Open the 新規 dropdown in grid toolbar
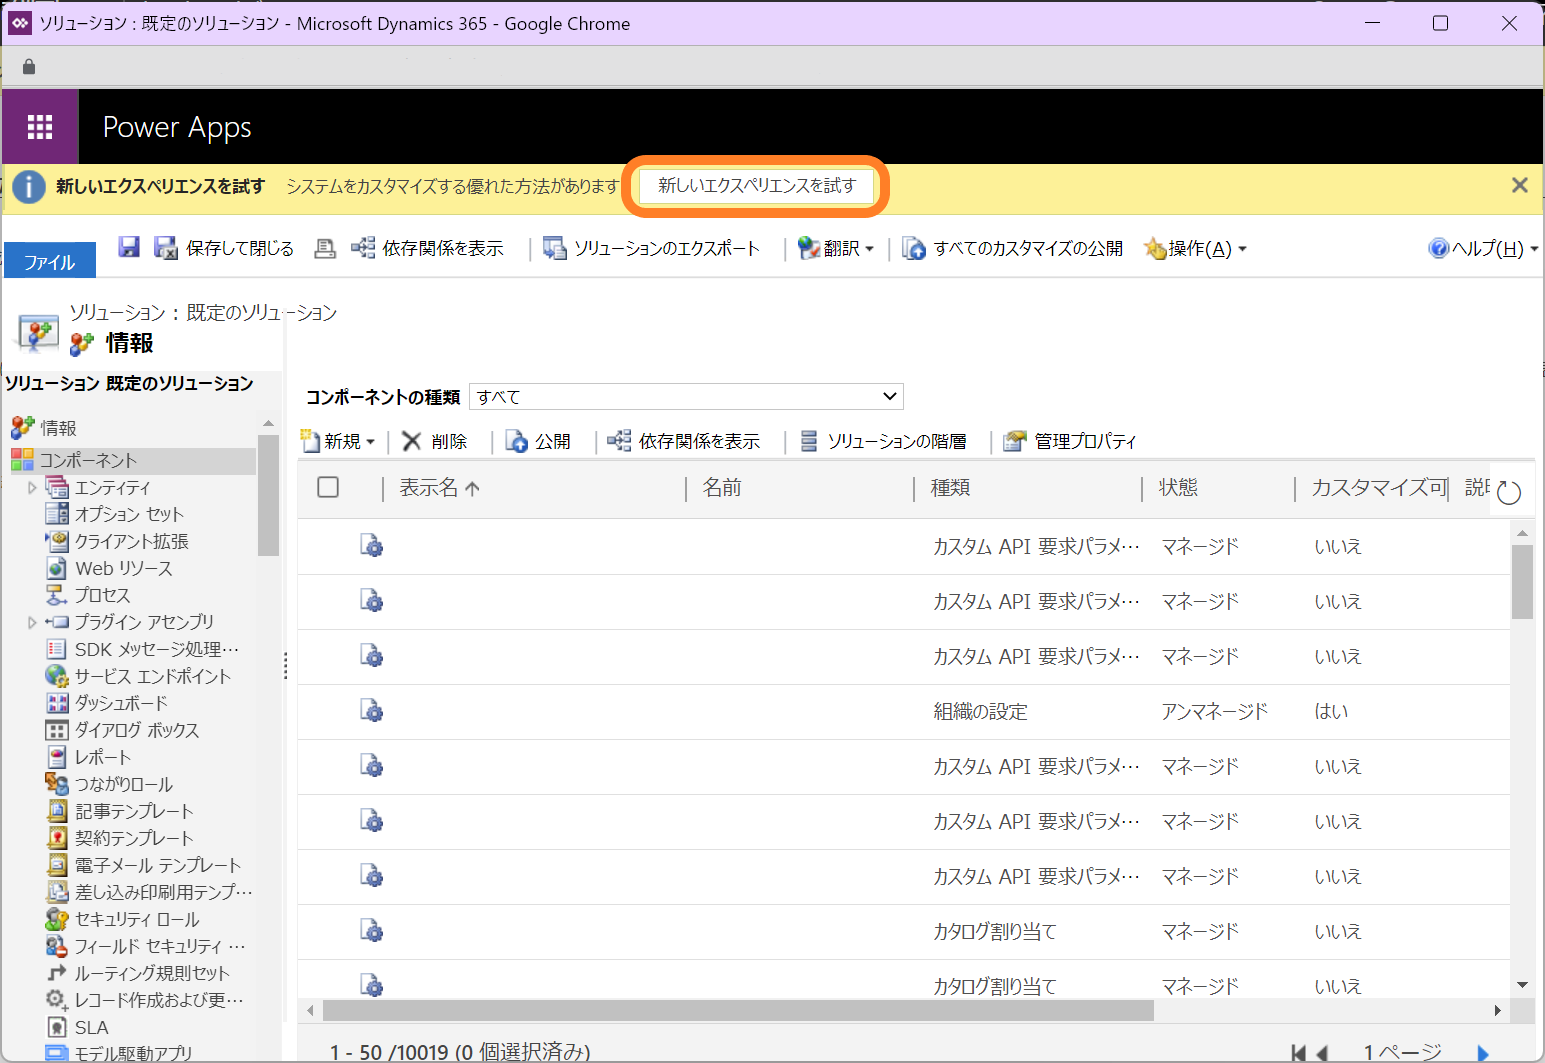Image resolution: width=1545 pixels, height=1063 pixels. coord(339,441)
